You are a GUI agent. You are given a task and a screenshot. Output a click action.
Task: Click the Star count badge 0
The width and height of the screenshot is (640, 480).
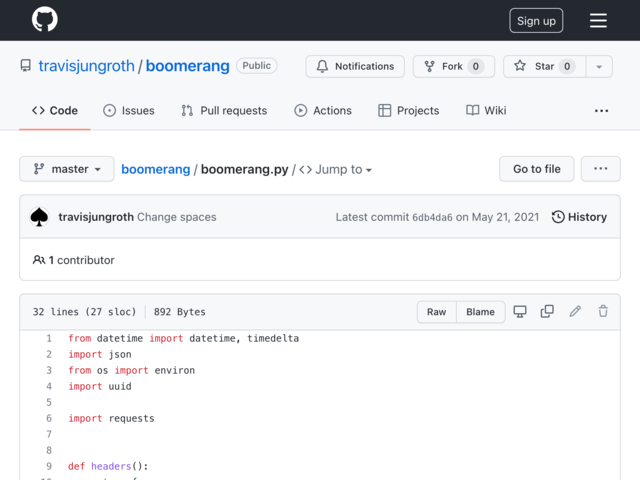567,66
